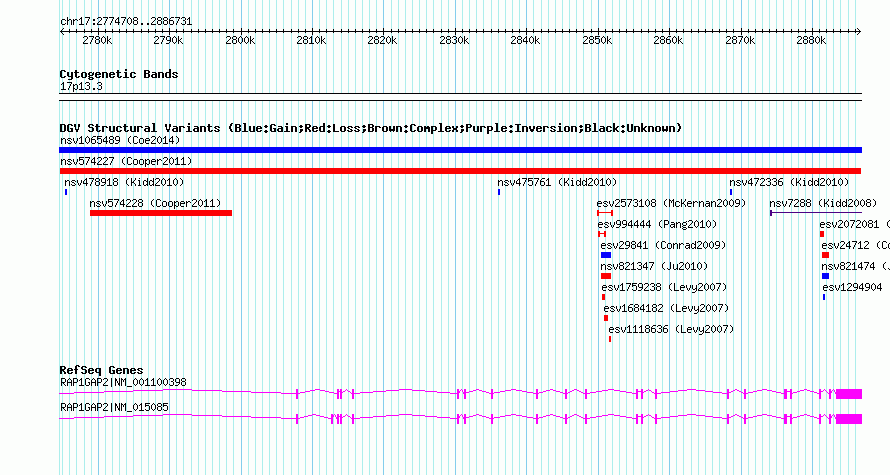Viewport: 890px width, 475px height.
Task: Click the 2860k ruler tick label
Action: 669,41
